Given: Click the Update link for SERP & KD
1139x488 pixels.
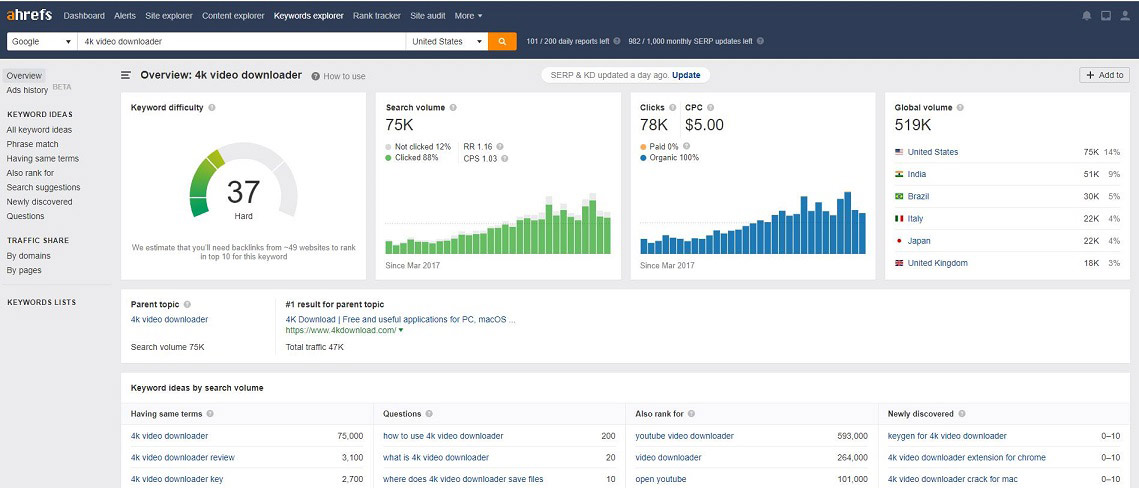Looking at the screenshot, I should (686, 76).
